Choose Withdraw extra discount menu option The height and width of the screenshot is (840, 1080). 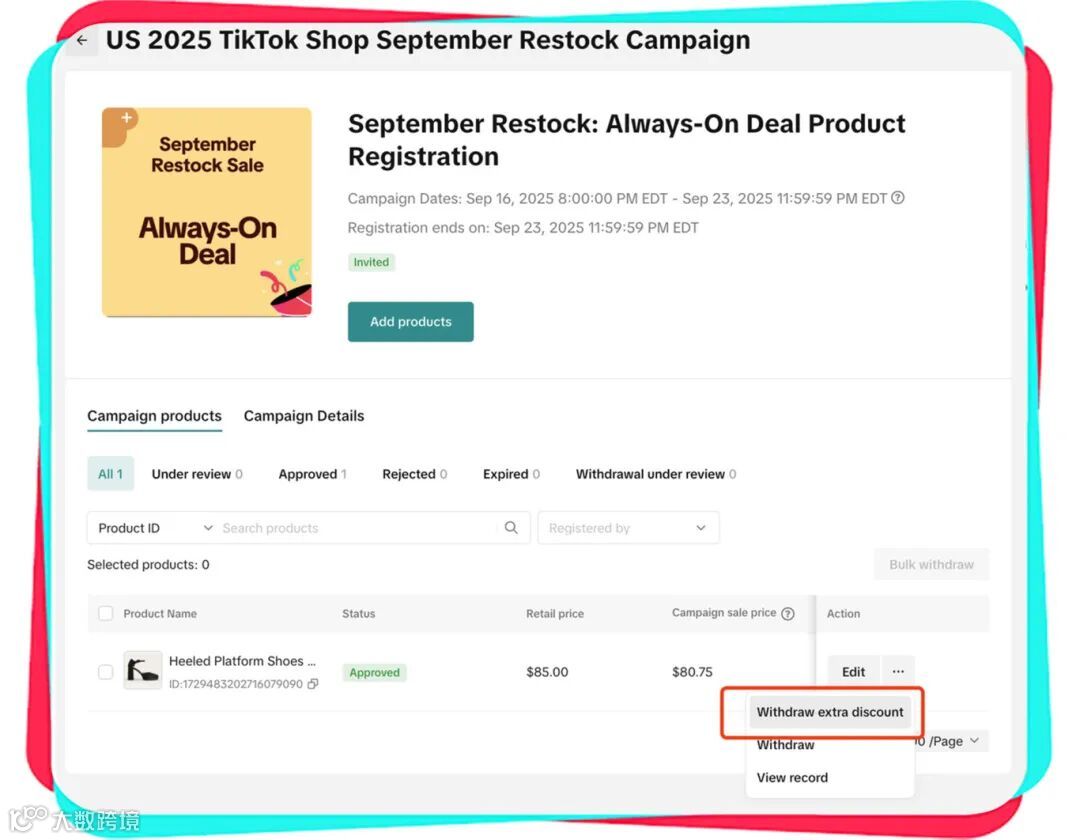pos(830,712)
